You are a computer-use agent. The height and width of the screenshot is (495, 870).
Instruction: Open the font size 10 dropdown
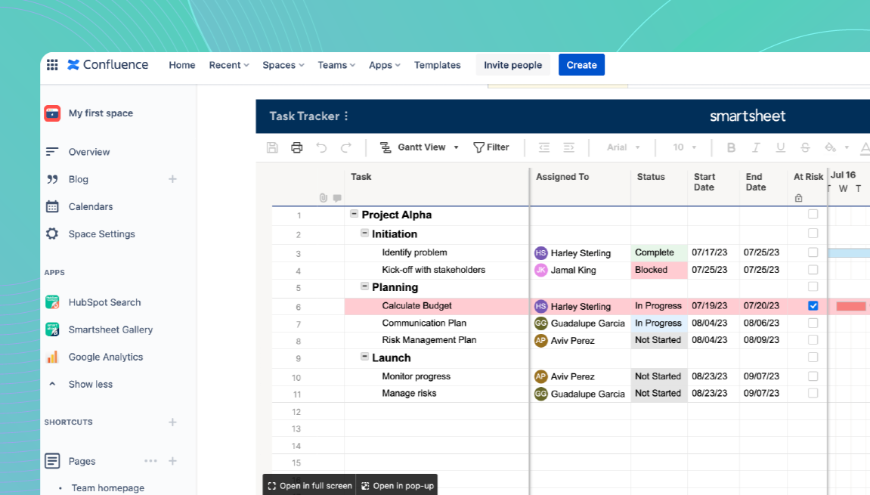(x=685, y=147)
